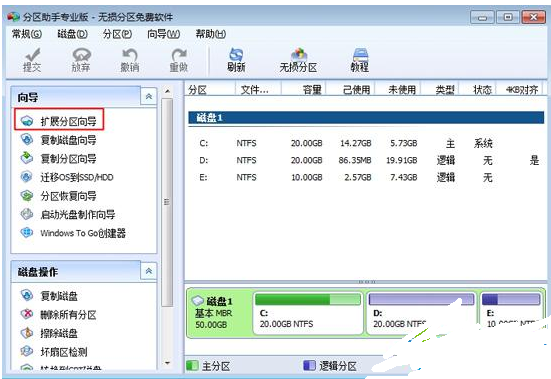Click the 坏扇区检测 icon
The width and height of the screenshot is (551, 379).
point(27,351)
